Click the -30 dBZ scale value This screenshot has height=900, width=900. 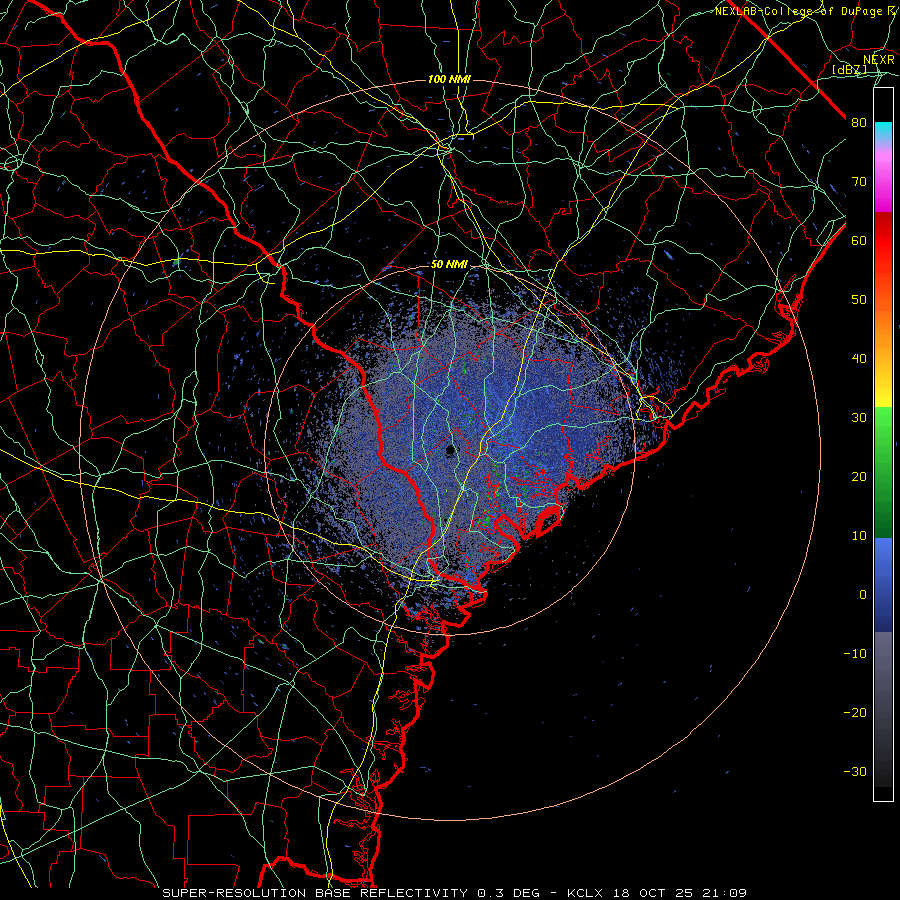[x=855, y=772]
